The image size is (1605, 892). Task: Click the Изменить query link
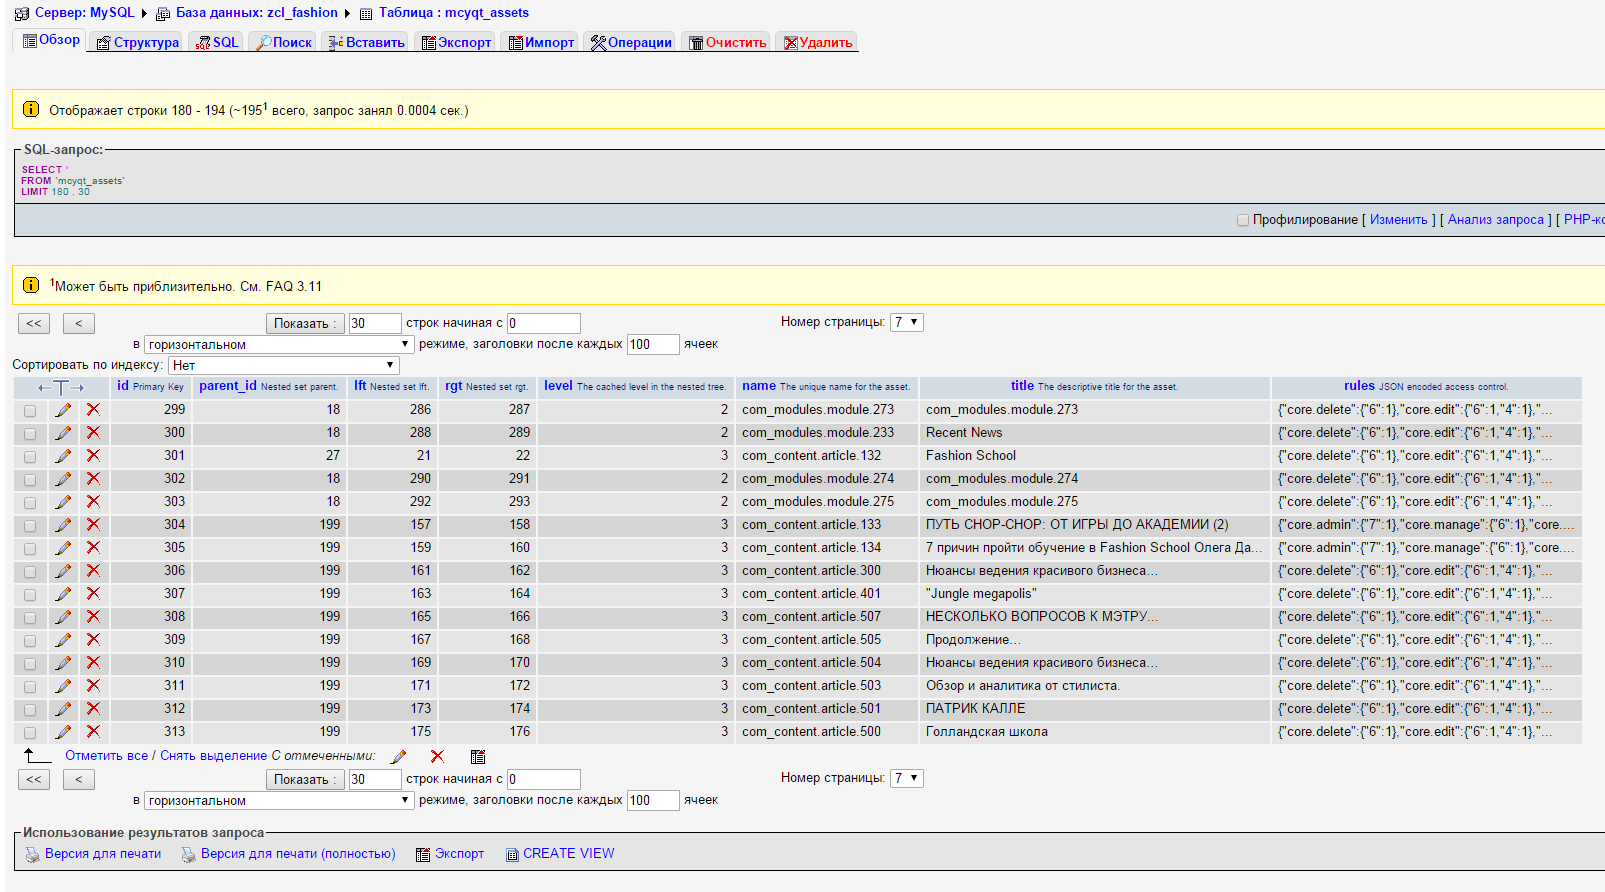pyautogui.click(x=1398, y=219)
